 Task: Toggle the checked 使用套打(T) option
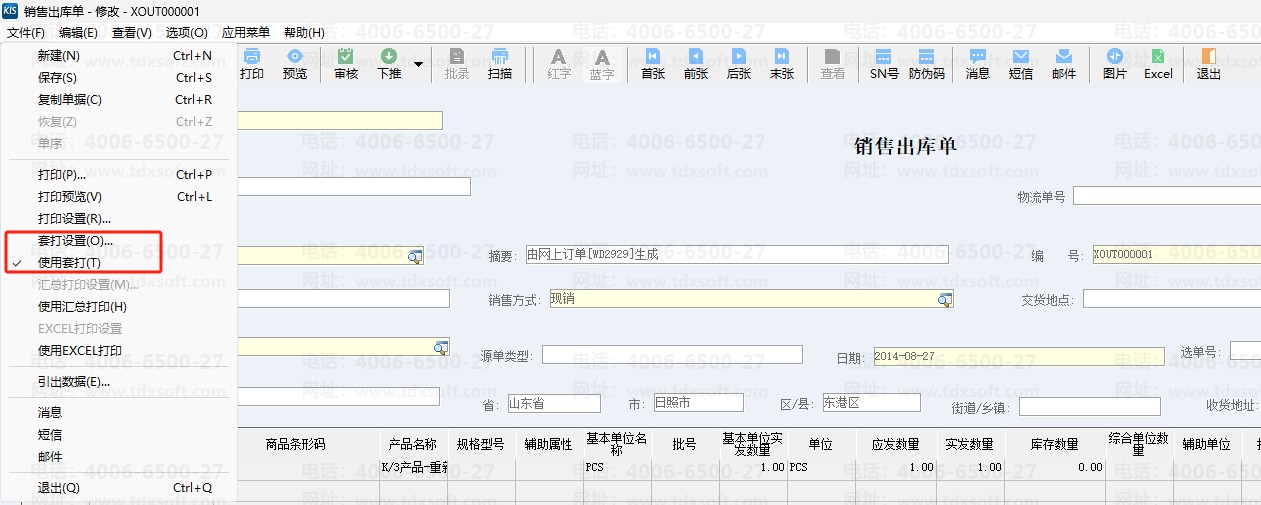tap(119, 263)
